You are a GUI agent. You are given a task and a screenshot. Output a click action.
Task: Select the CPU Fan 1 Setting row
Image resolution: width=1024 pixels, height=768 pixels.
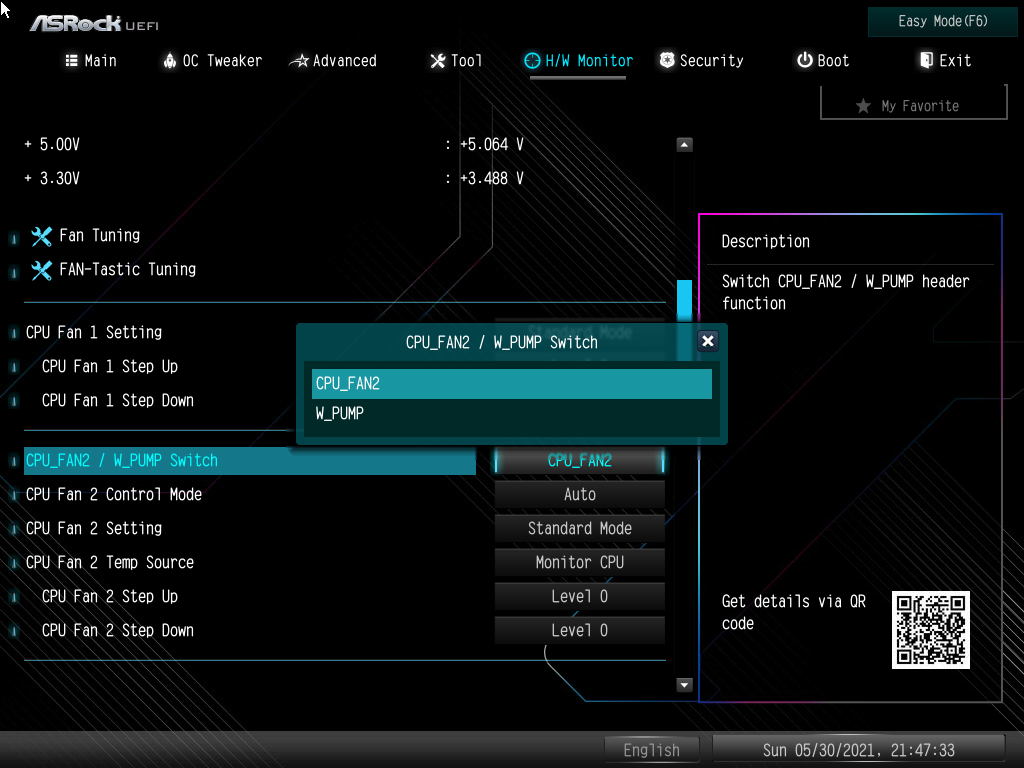pos(94,332)
